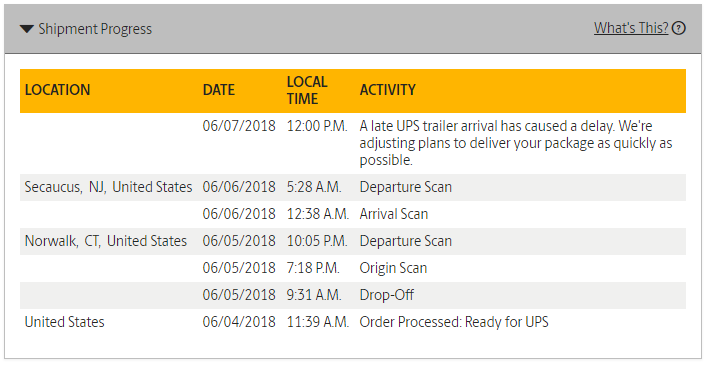Click Order Processed: Ready for UPS
Screen dimensions: 706x366
[454, 322]
